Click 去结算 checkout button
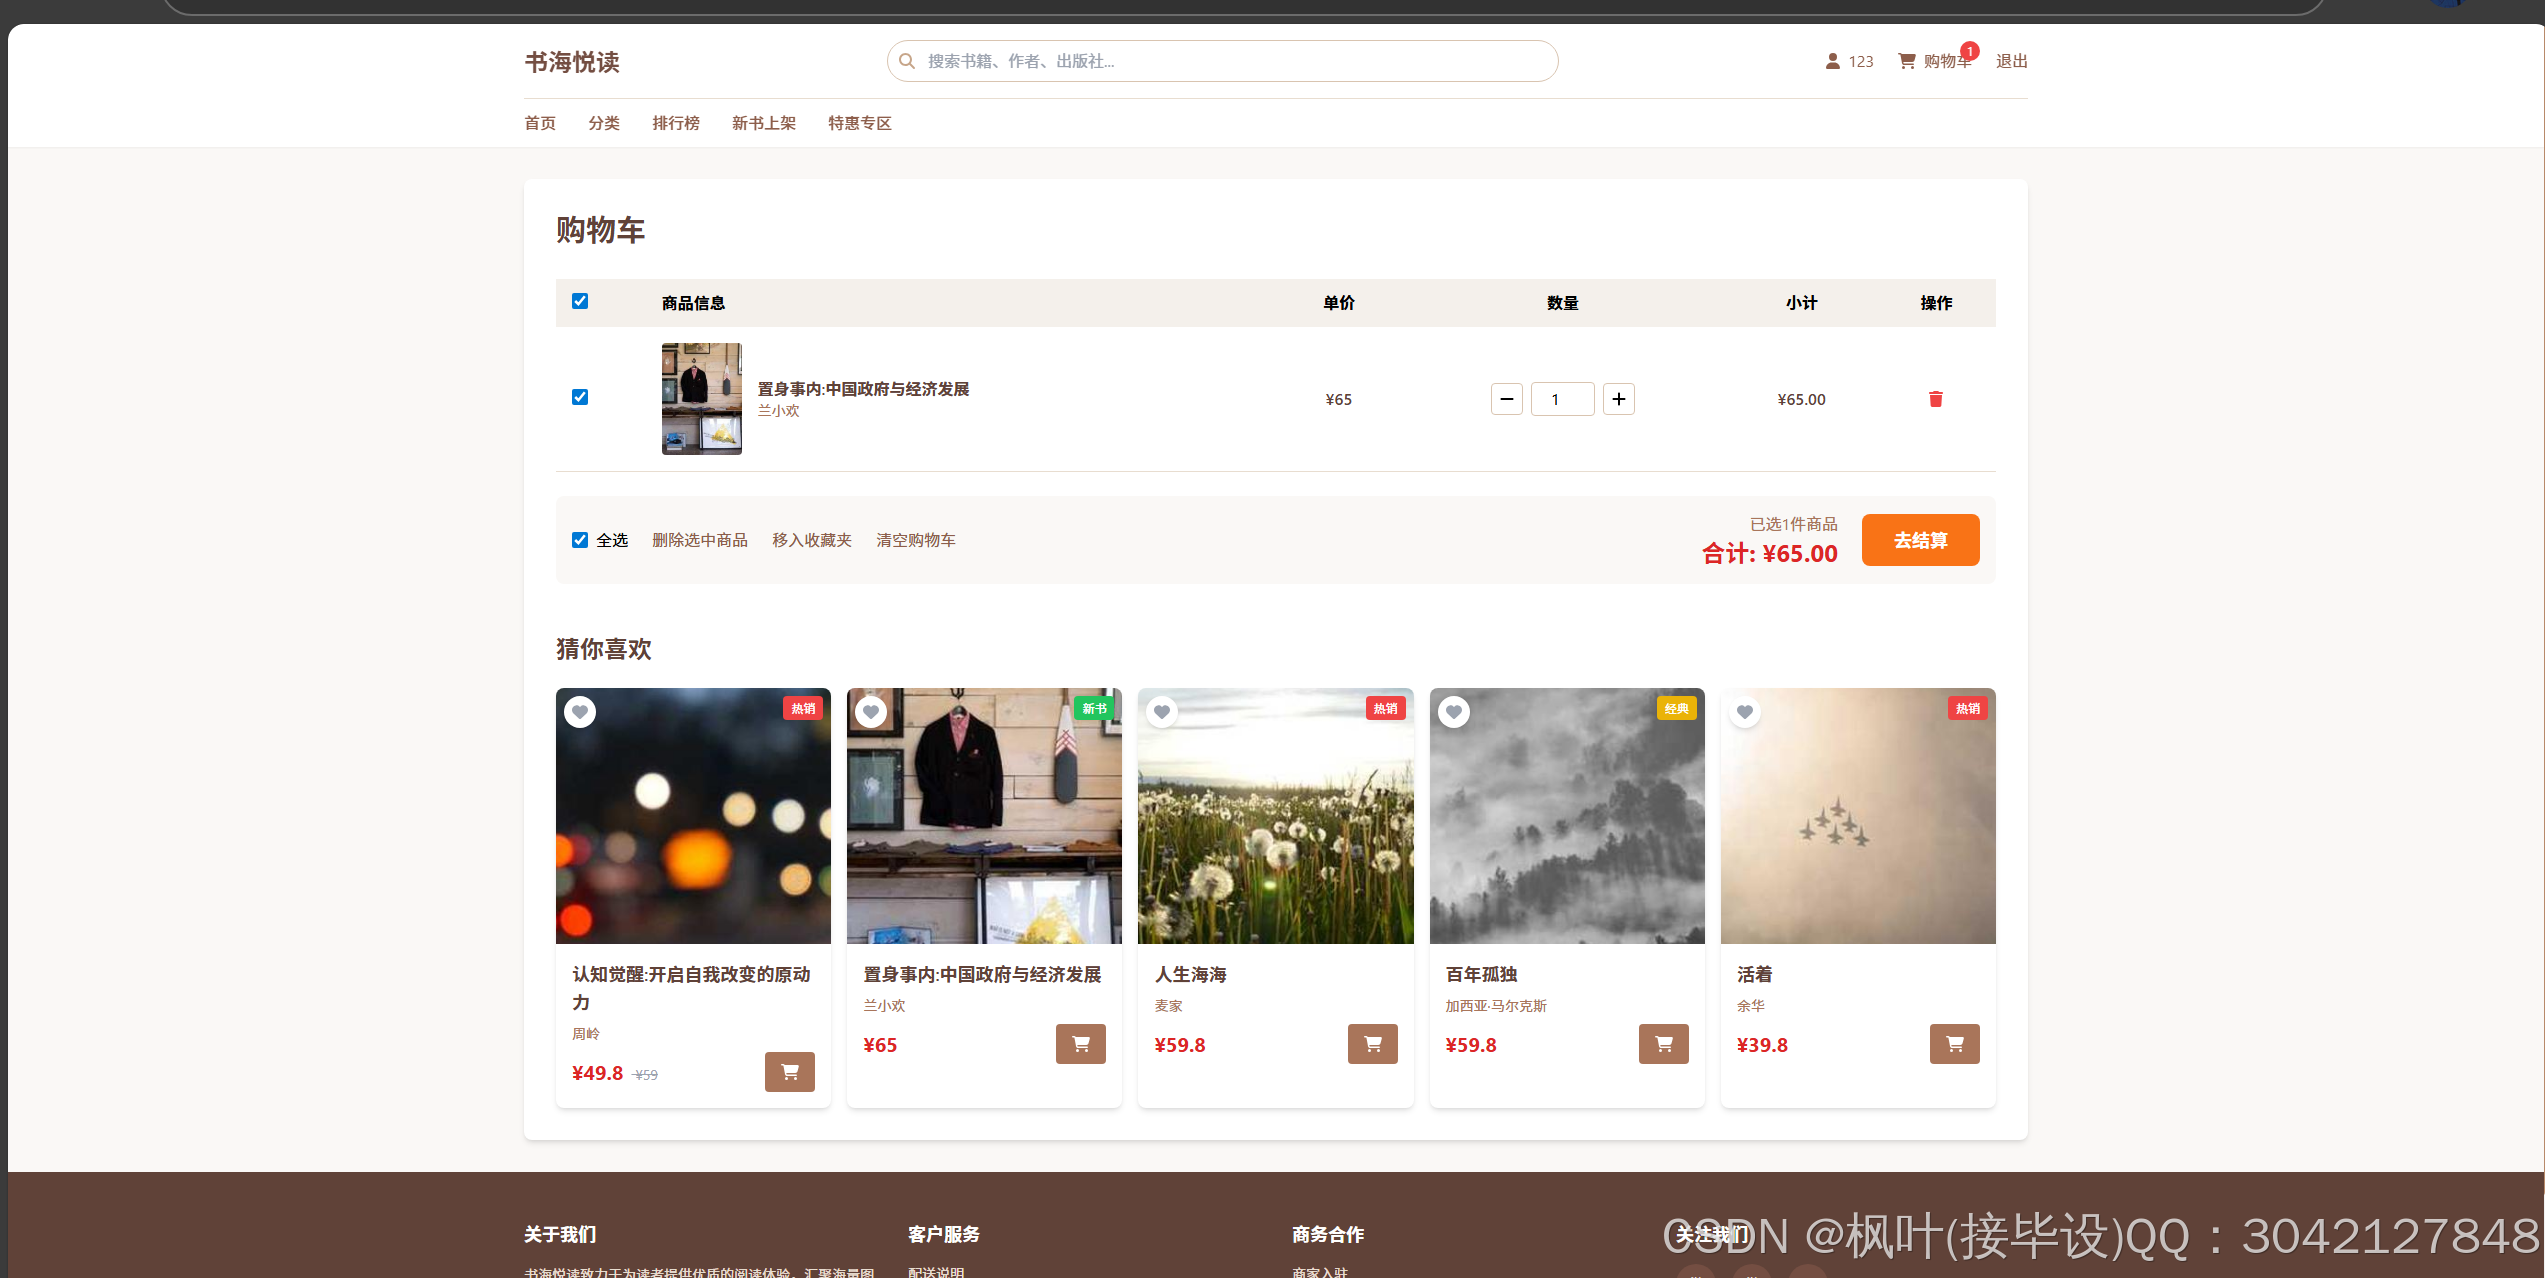 (x=1920, y=540)
